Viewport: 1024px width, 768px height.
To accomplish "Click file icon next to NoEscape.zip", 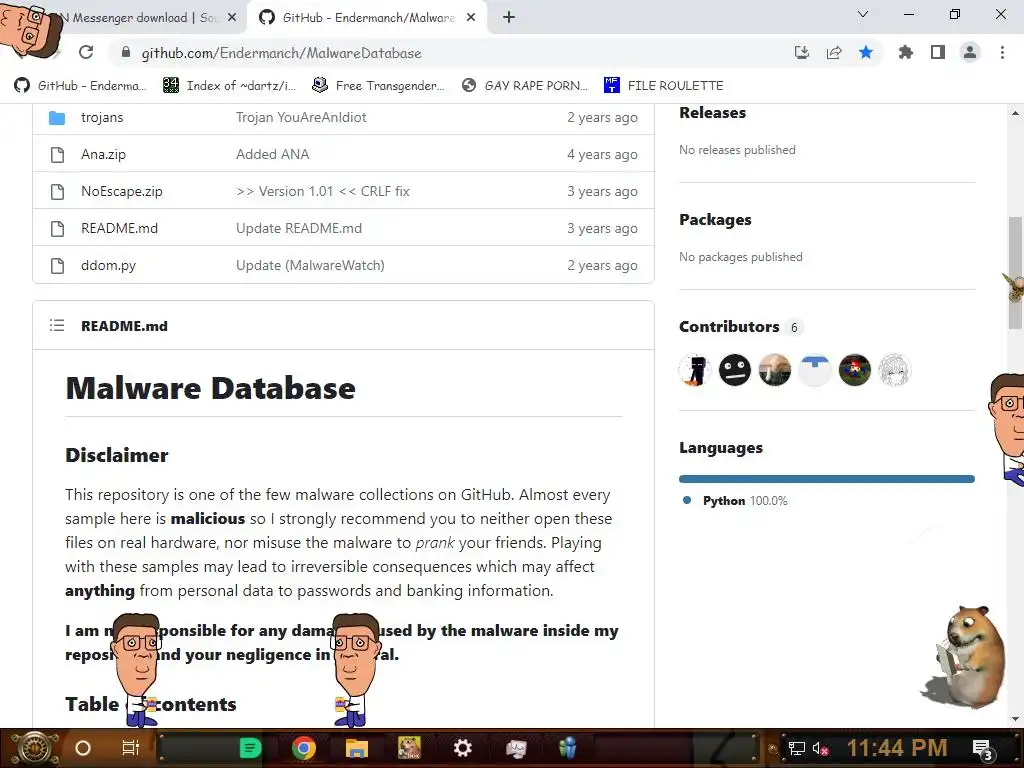I will click(x=57, y=191).
